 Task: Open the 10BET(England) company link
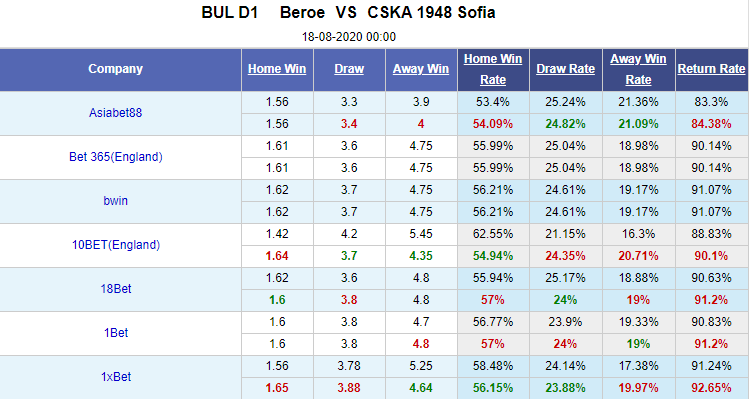point(115,245)
